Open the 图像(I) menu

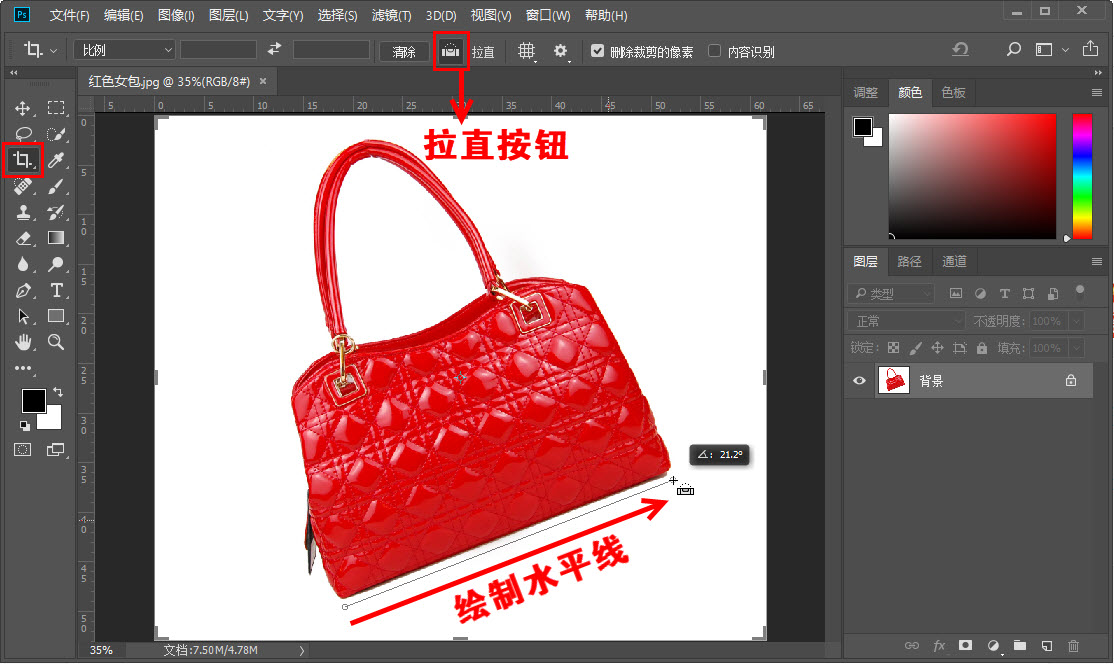pos(175,15)
